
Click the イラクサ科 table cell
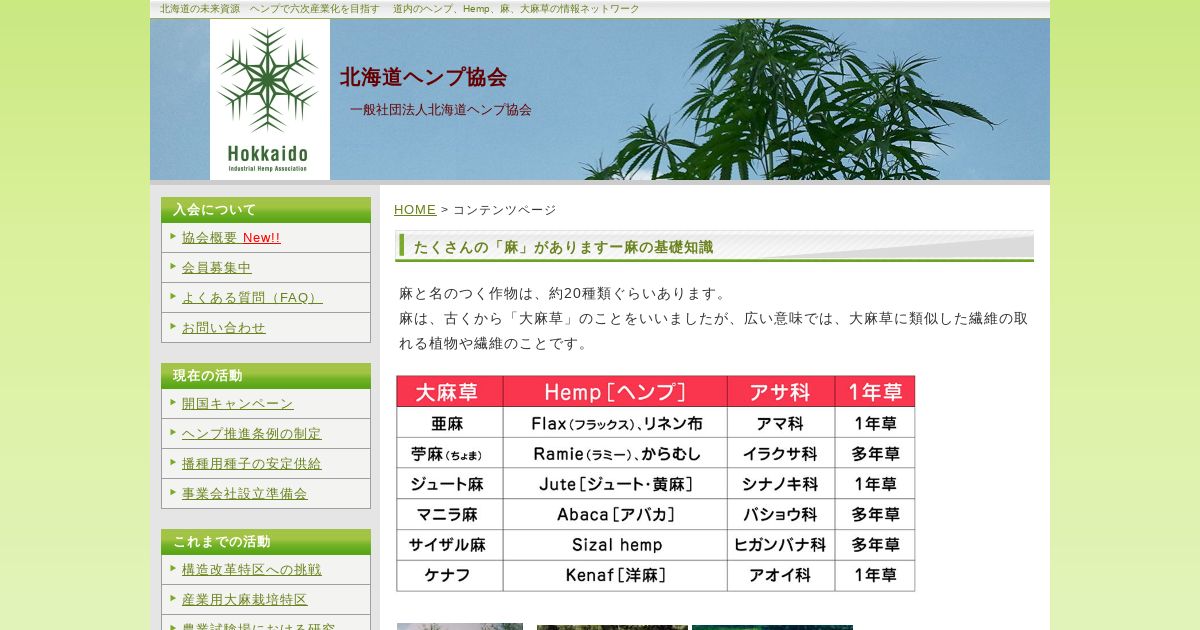click(x=781, y=454)
